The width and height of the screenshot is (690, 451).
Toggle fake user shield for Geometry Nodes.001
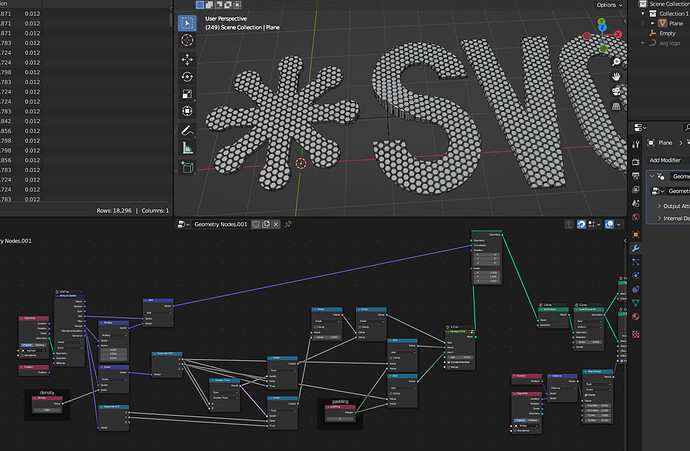pos(256,224)
